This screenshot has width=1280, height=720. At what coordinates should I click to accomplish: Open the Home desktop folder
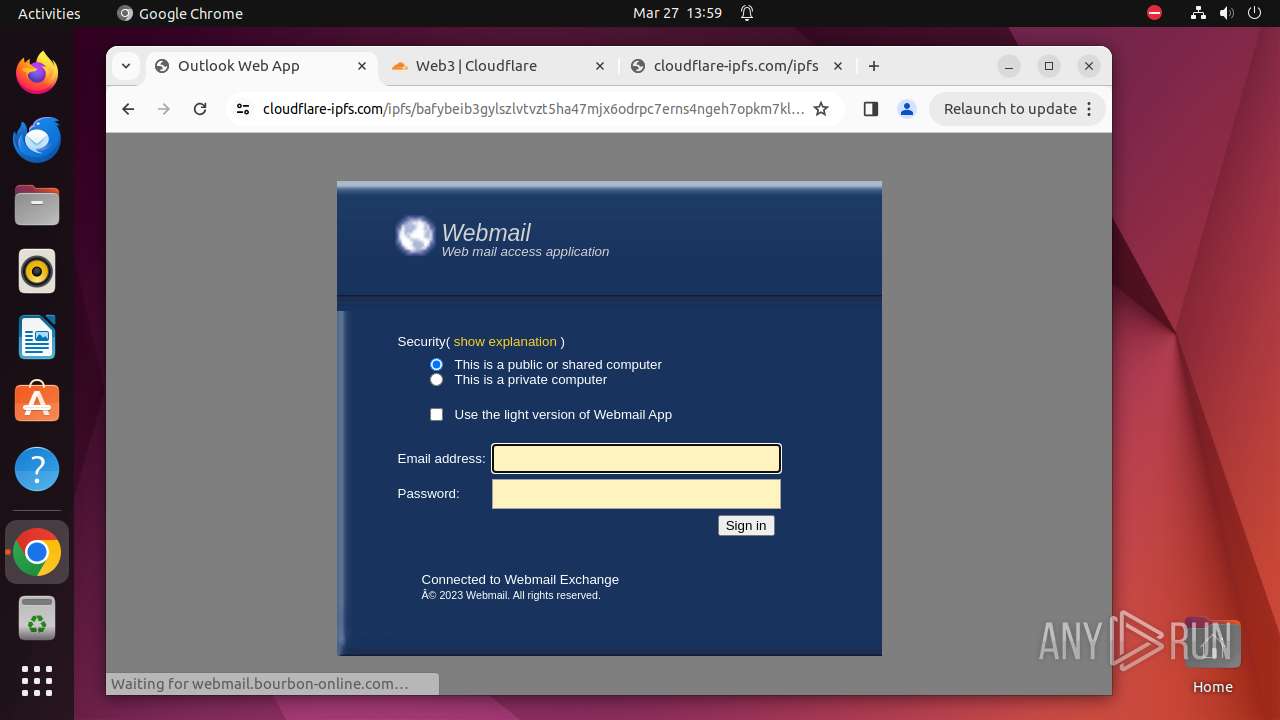click(1212, 656)
